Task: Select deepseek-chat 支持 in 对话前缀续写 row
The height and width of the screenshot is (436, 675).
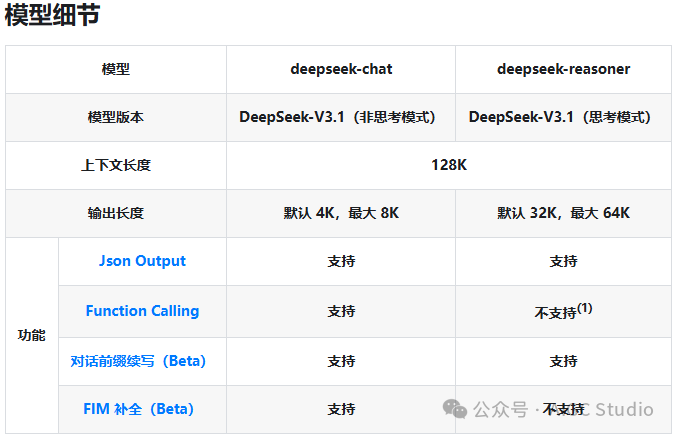Action: pos(341,361)
